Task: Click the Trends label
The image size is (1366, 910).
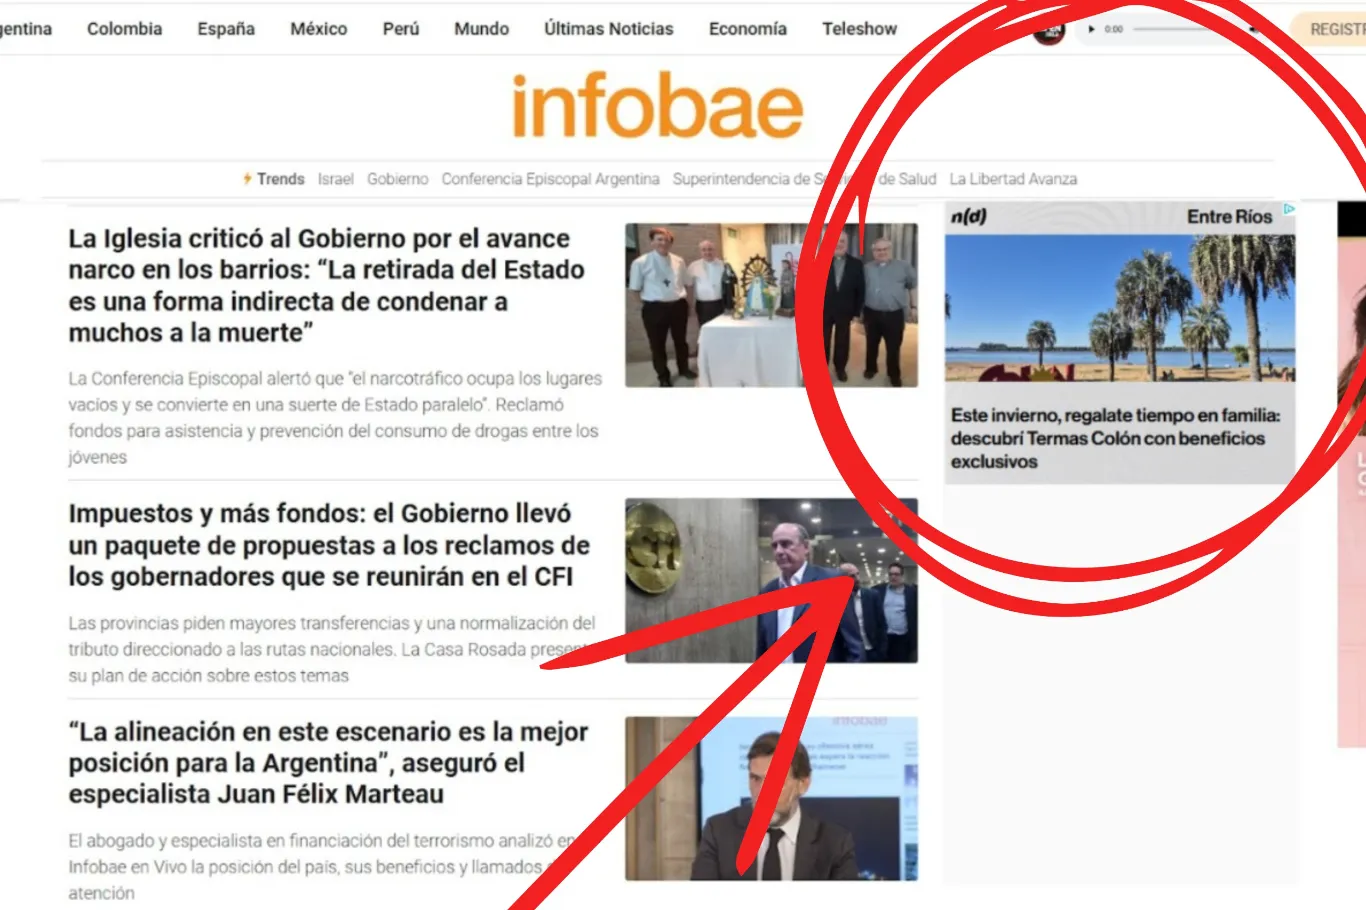Action: 280,179
